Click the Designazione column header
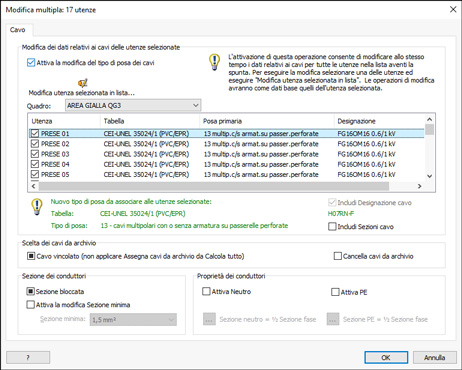Screen dimensions: 462x370 pyautogui.click(x=379, y=121)
